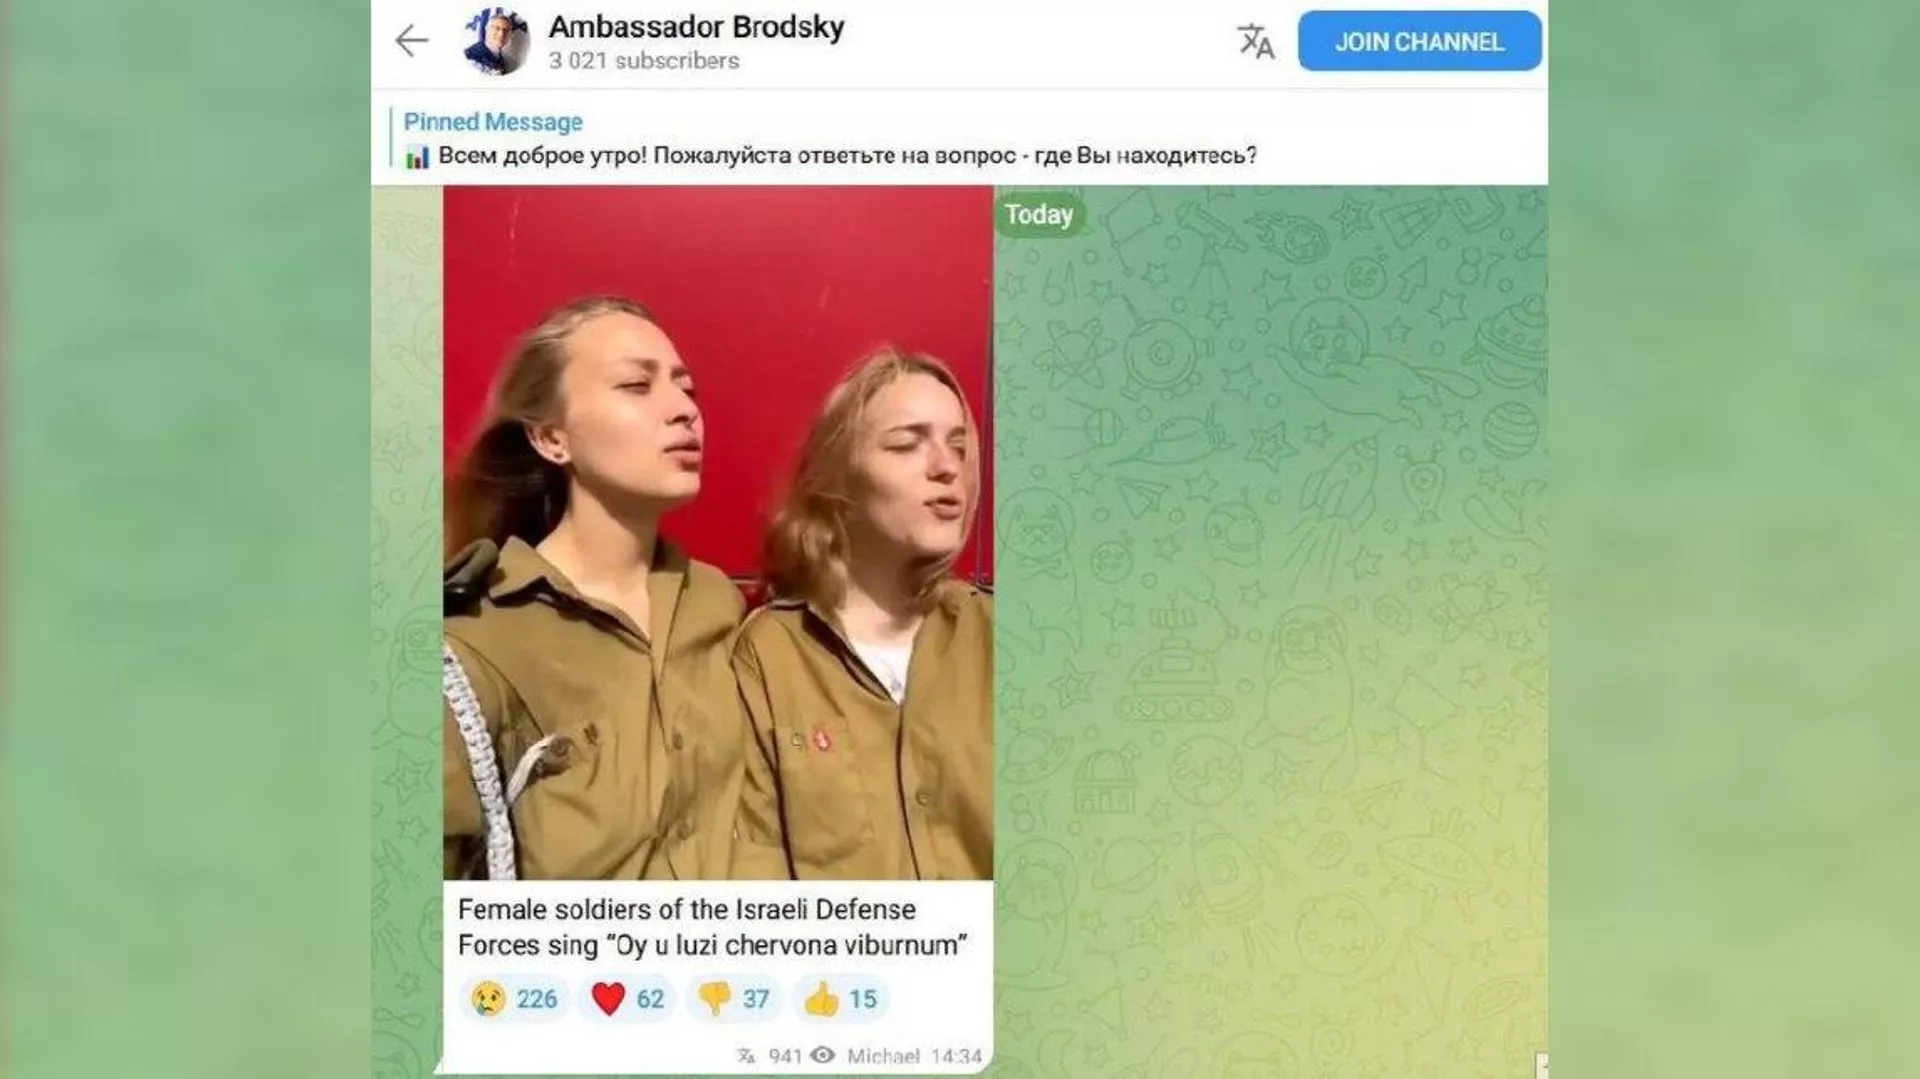Click the 14:34 message timestamp
The height and width of the screenshot is (1079, 1920).
(956, 1056)
